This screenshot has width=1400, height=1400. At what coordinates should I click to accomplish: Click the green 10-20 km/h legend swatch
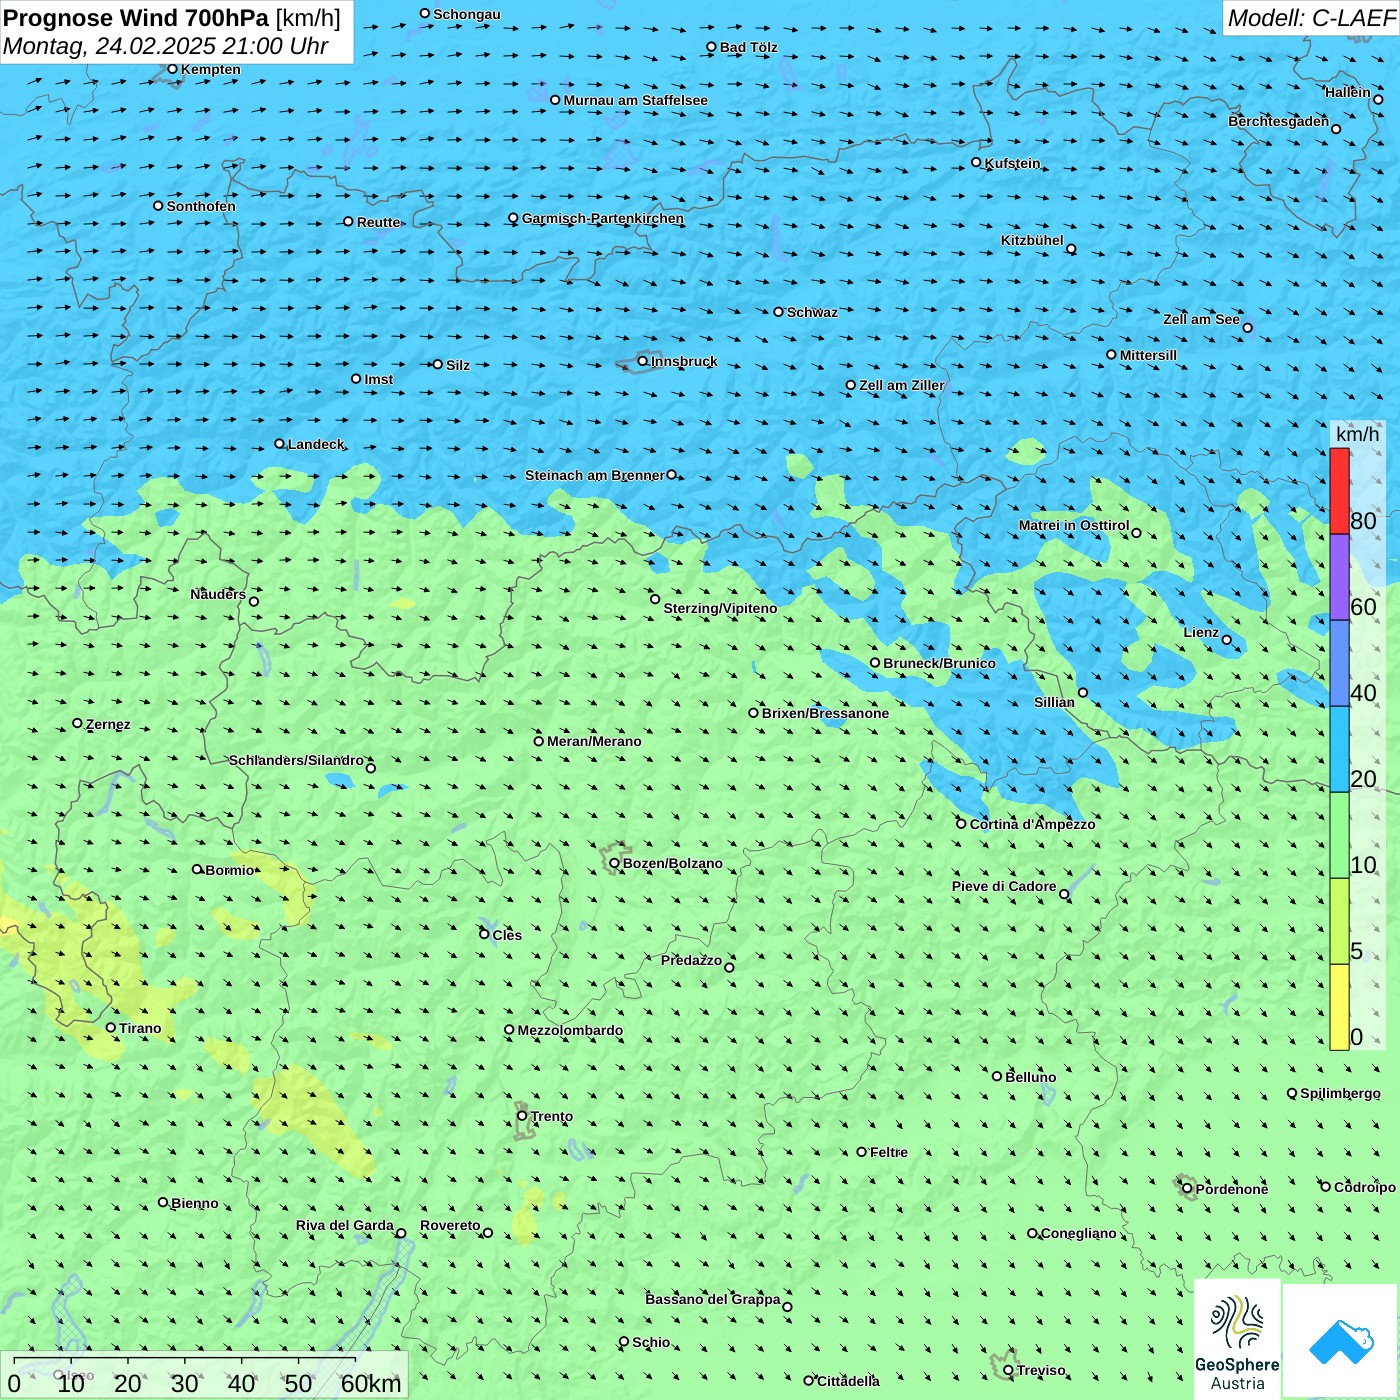(x=1339, y=835)
